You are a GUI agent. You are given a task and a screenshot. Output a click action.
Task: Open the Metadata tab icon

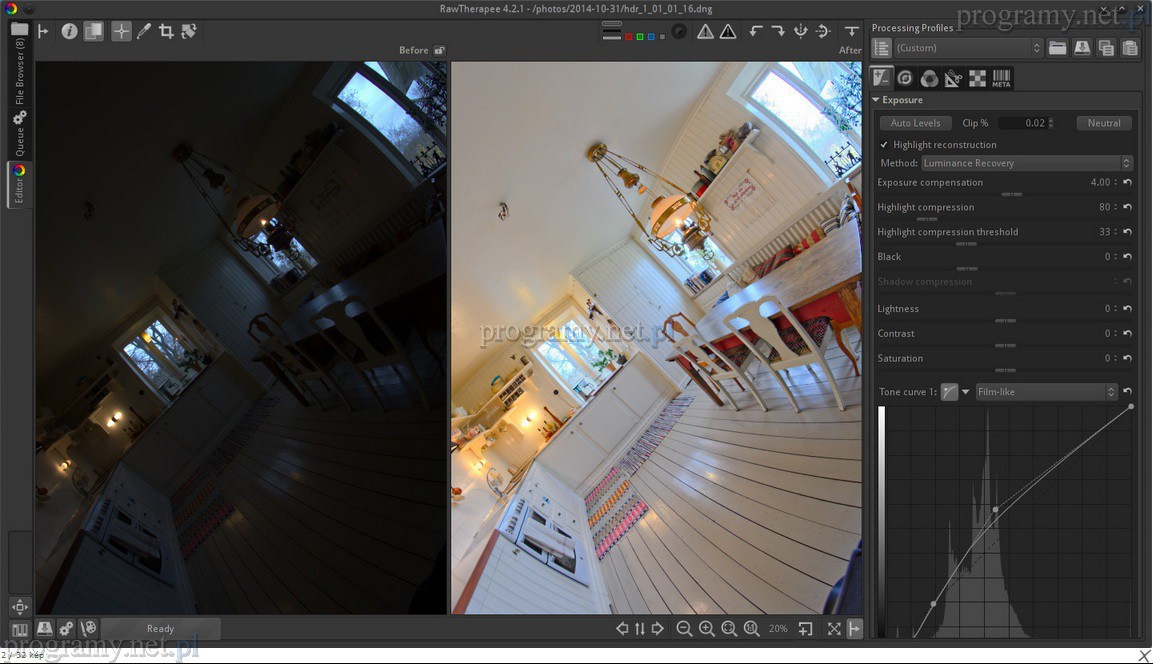point(1001,78)
